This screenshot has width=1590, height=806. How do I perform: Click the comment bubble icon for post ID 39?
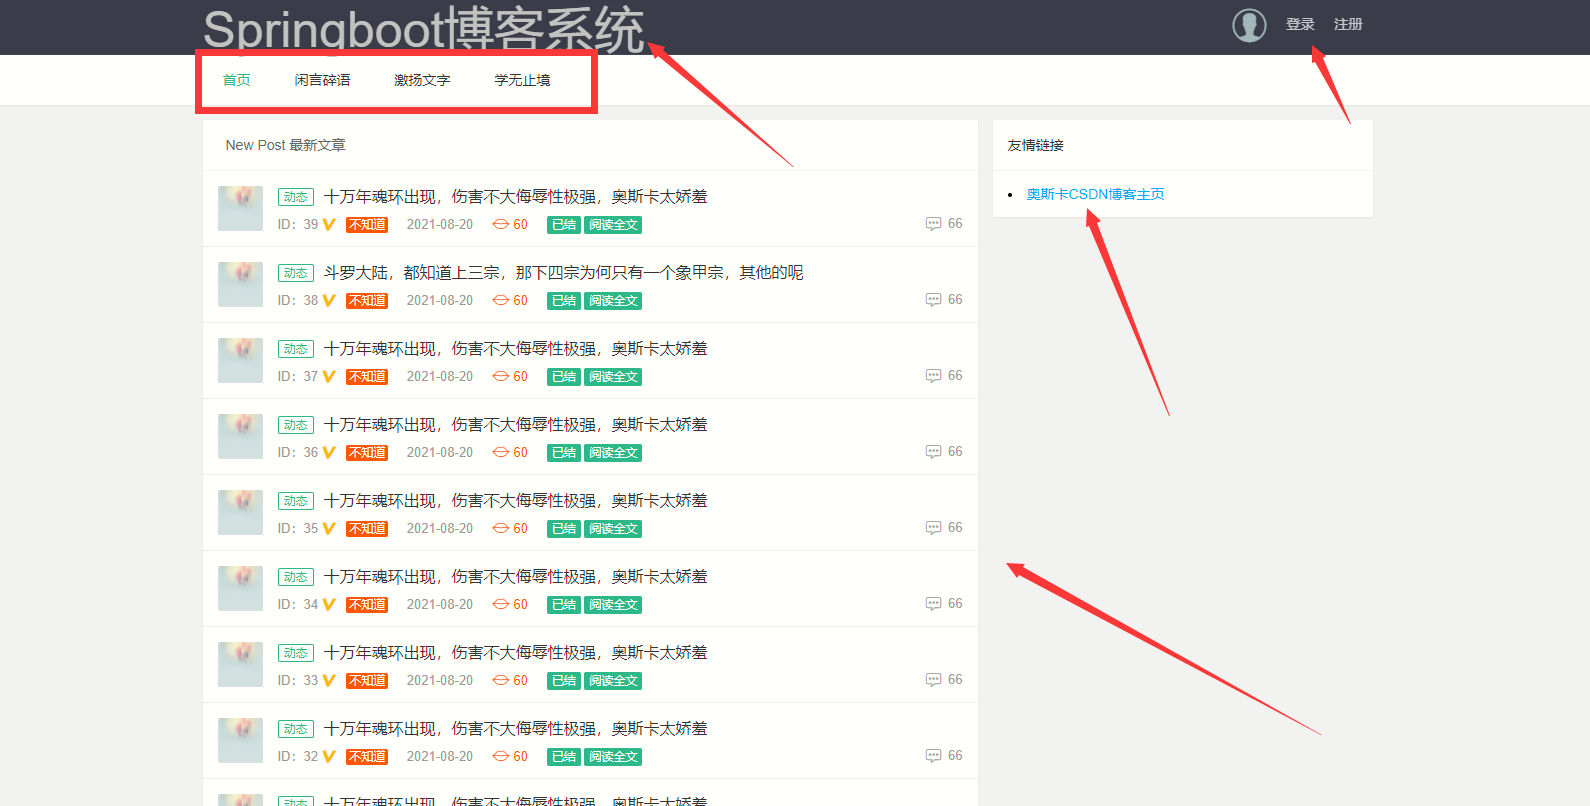coord(933,224)
